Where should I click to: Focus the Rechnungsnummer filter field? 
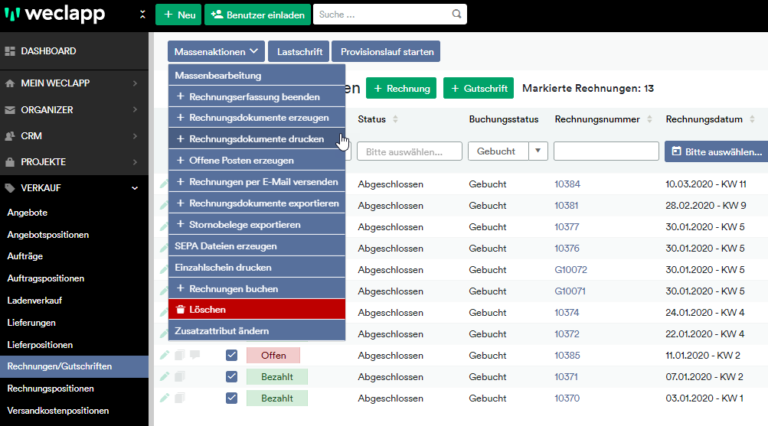pyautogui.click(x=606, y=151)
